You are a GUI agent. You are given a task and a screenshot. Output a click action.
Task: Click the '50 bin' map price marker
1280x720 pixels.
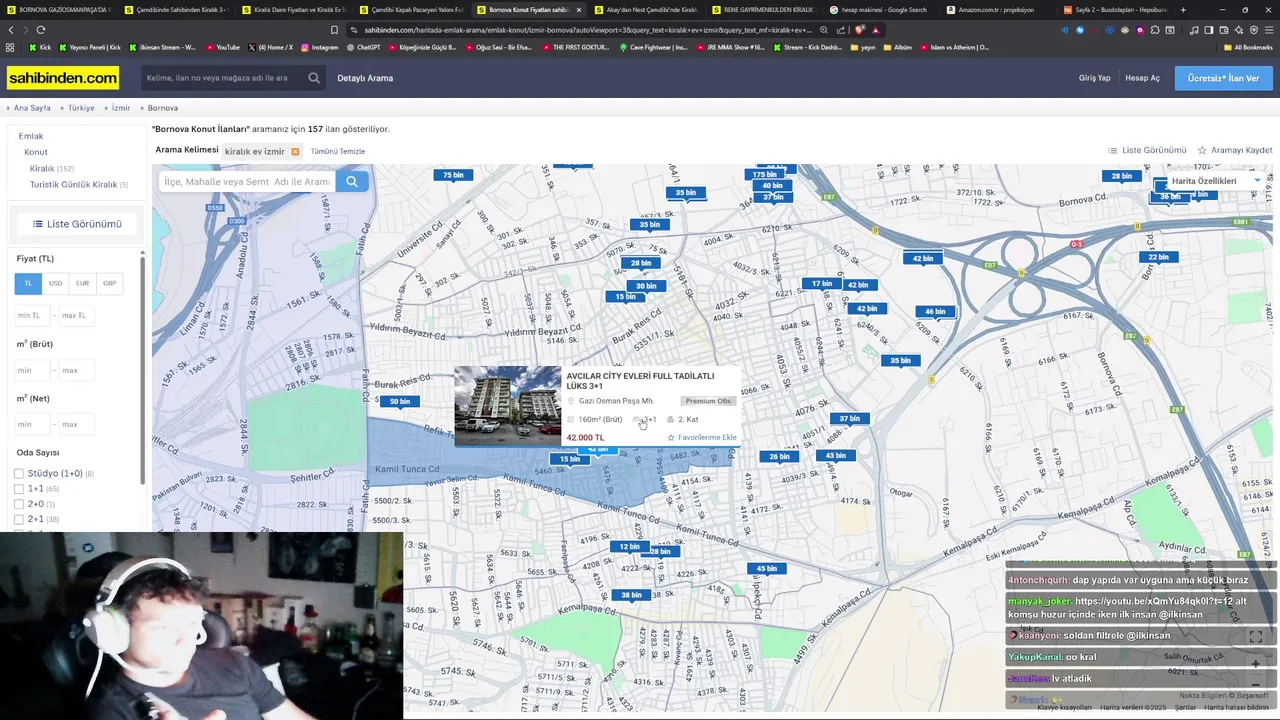[x=400, y=402]
